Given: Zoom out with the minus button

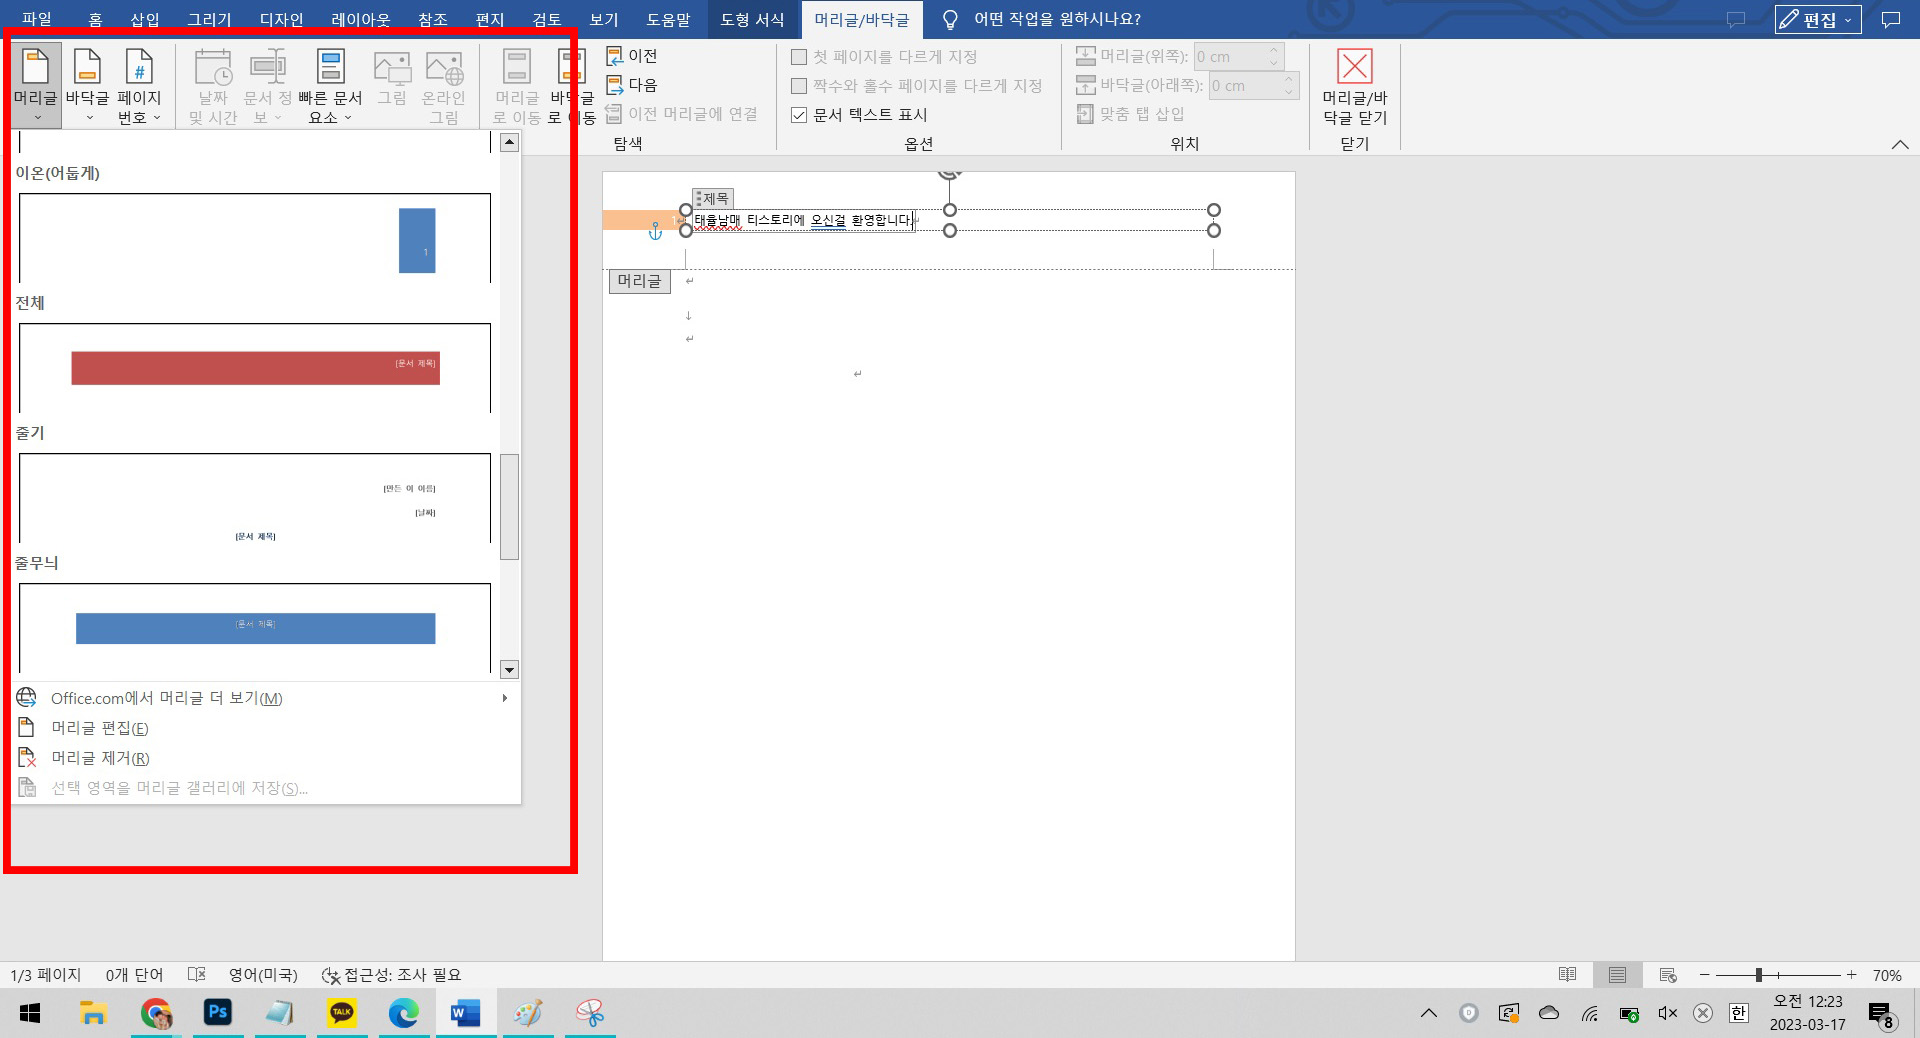Looking at the screenshot, I should tap(1705, 975).
